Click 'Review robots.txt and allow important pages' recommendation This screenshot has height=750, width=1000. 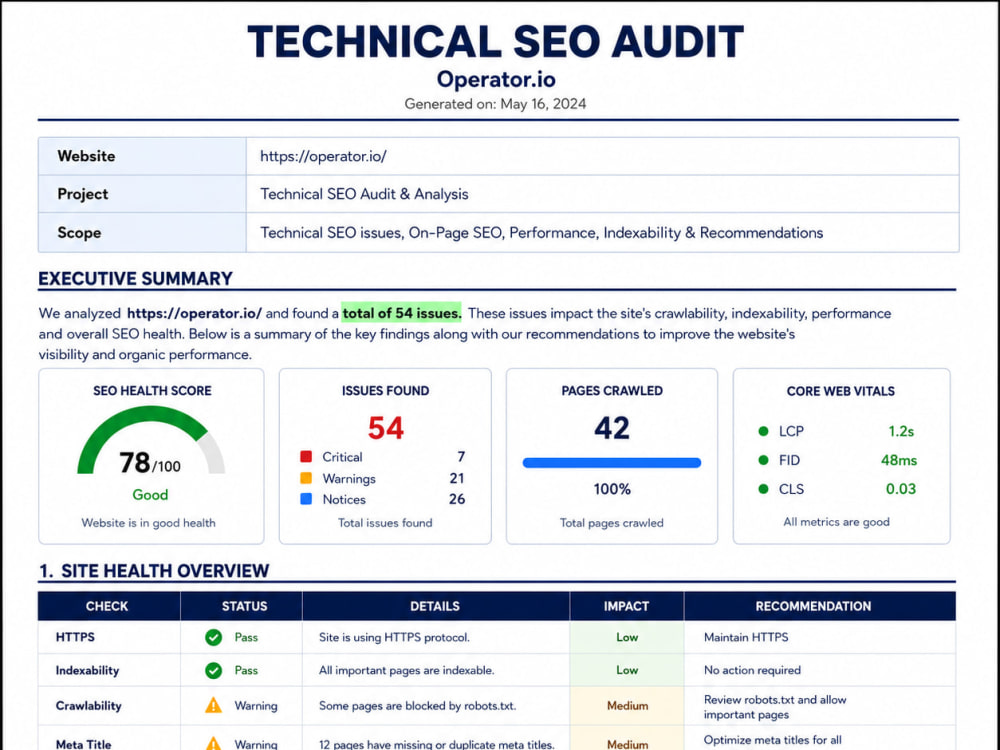point(776,707)
